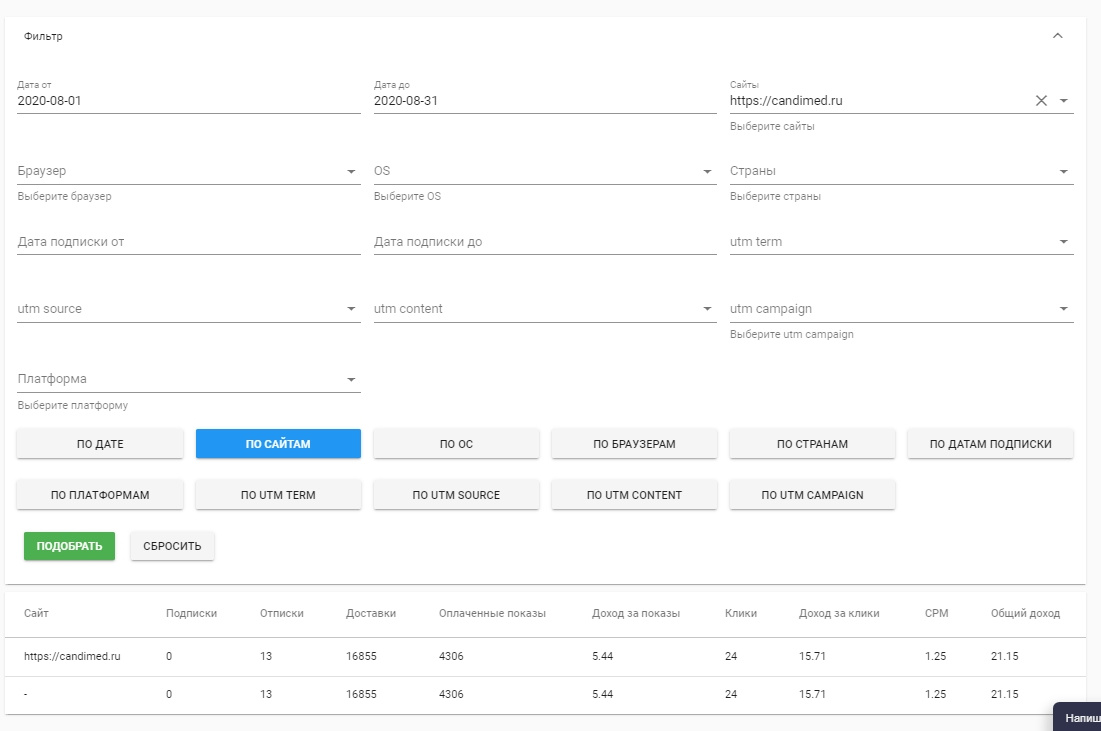The width and height of the screenshot is (1101, 731).
Task: Clear the selected candimed.ru site
Action: pos(1041,100)
